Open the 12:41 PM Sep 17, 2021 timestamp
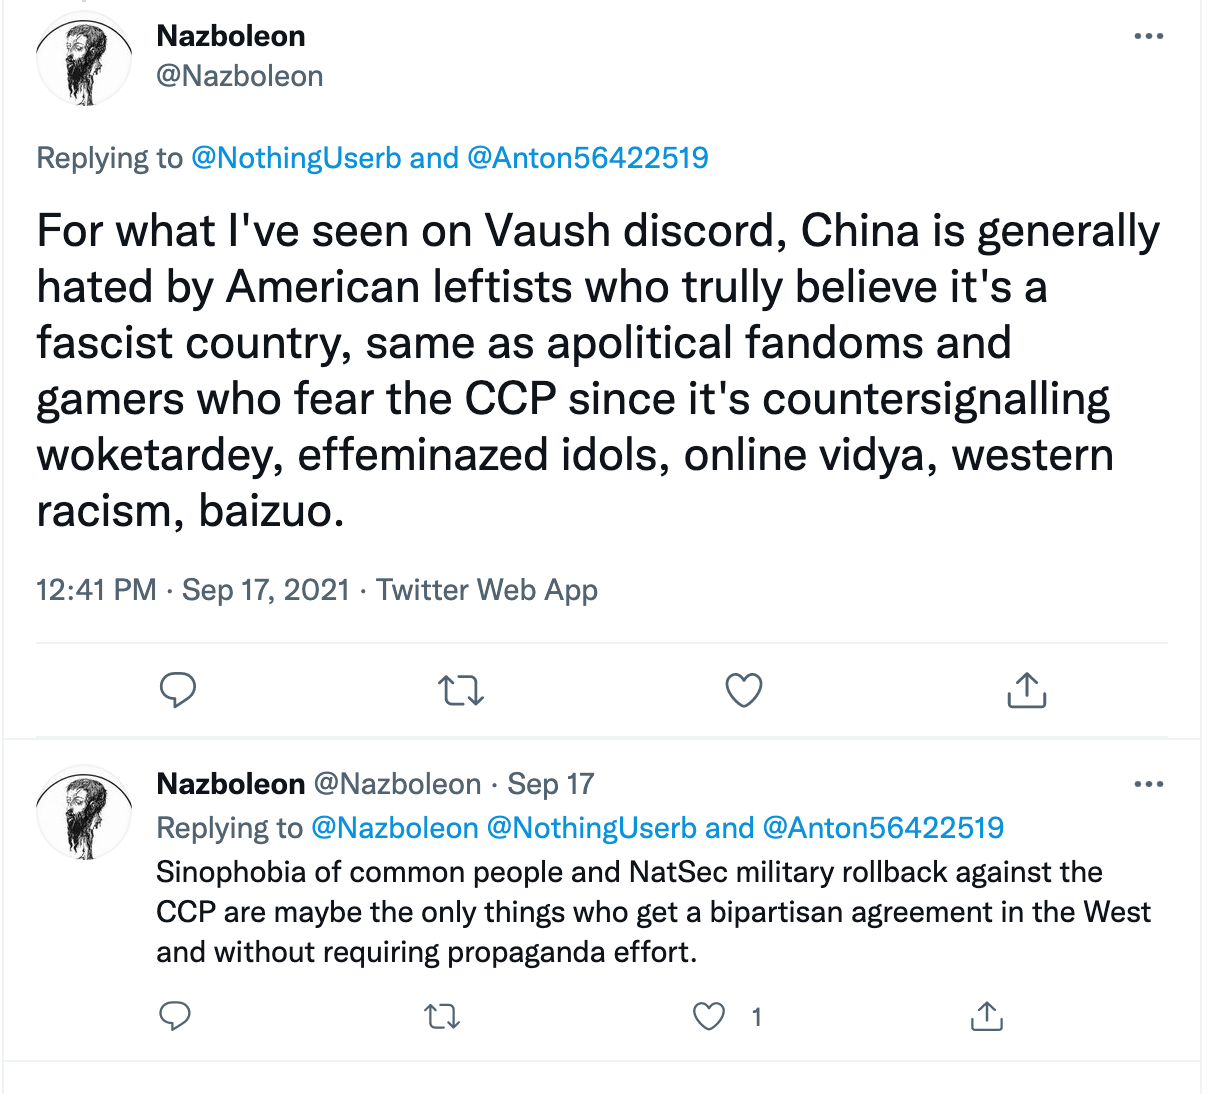1220x1094 pixels. [193, 590]
